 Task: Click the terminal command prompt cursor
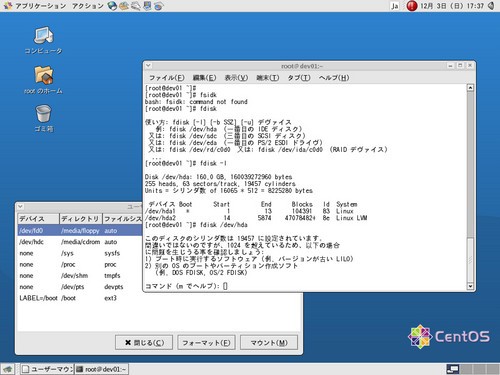point(225,286)
